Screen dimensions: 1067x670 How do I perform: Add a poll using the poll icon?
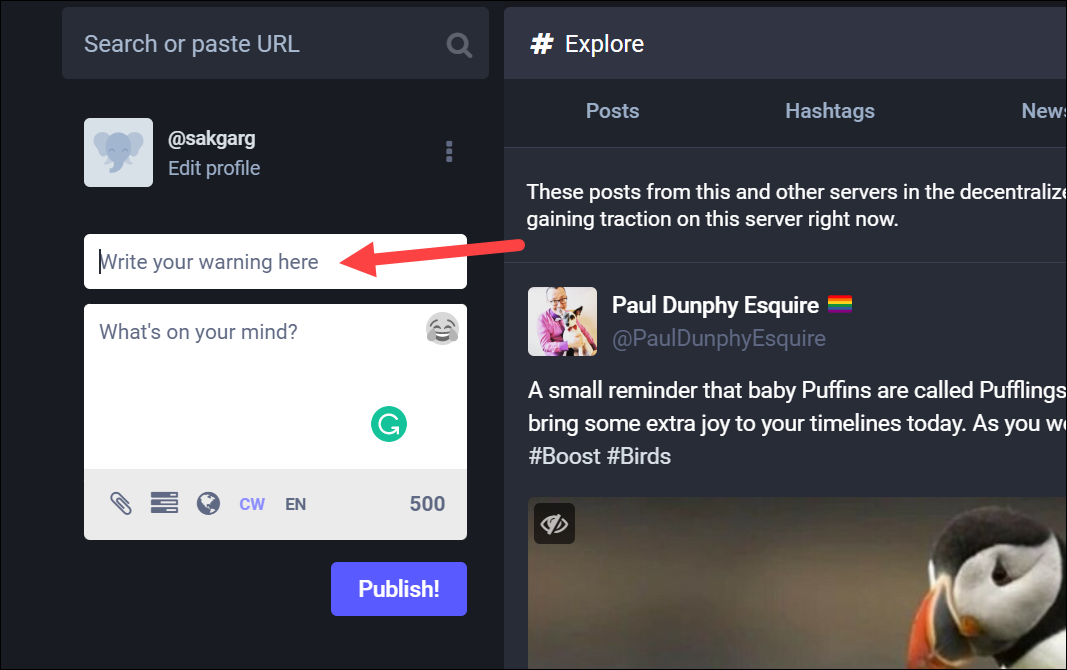[164, 503]
